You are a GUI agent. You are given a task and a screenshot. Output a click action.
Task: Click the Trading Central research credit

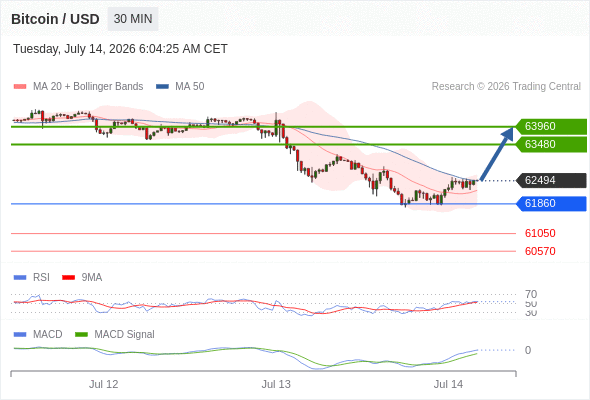click(x=506, y=87)
